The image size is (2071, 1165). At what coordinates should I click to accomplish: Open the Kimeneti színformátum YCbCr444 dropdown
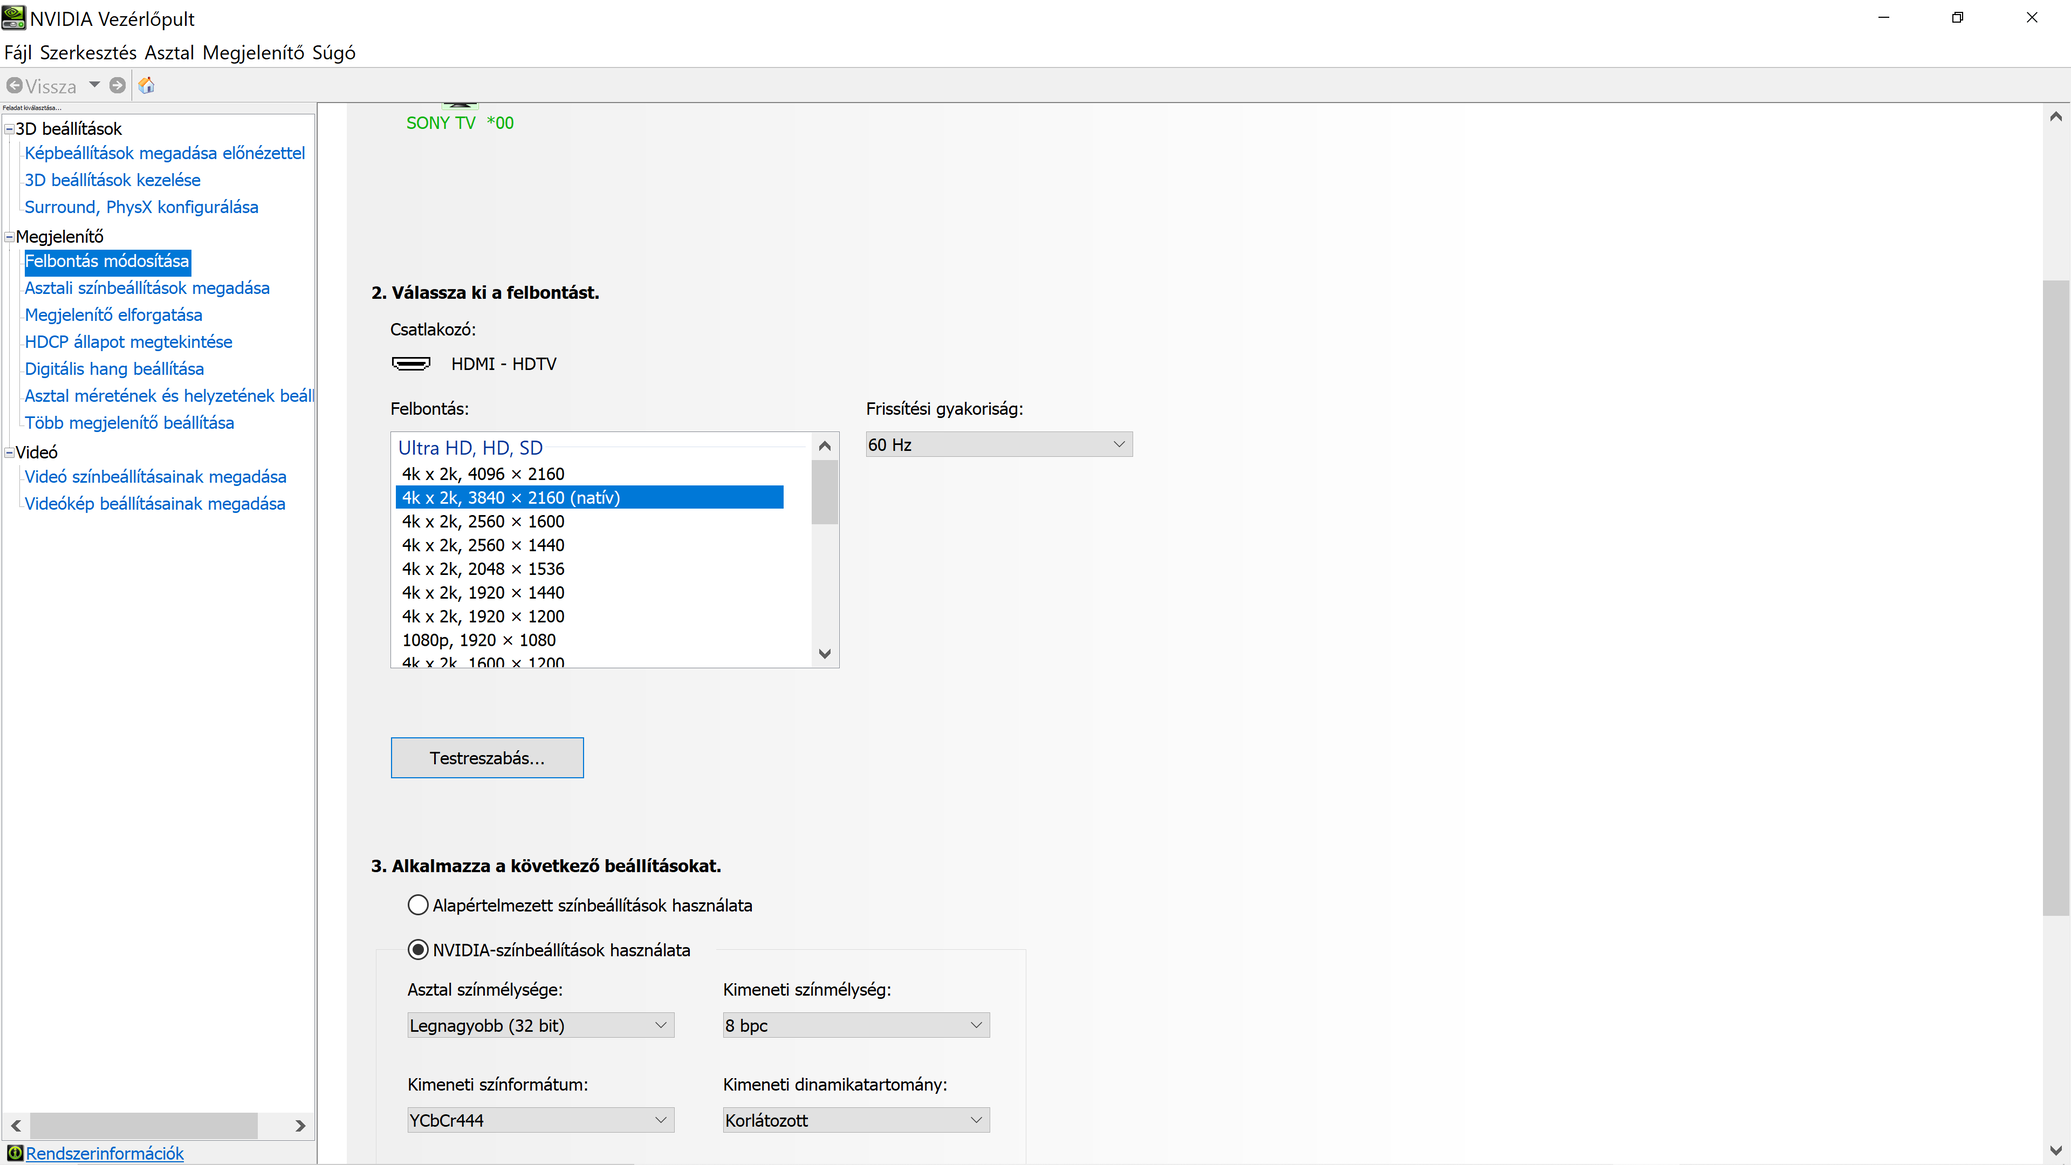[x=540, y=1120]
